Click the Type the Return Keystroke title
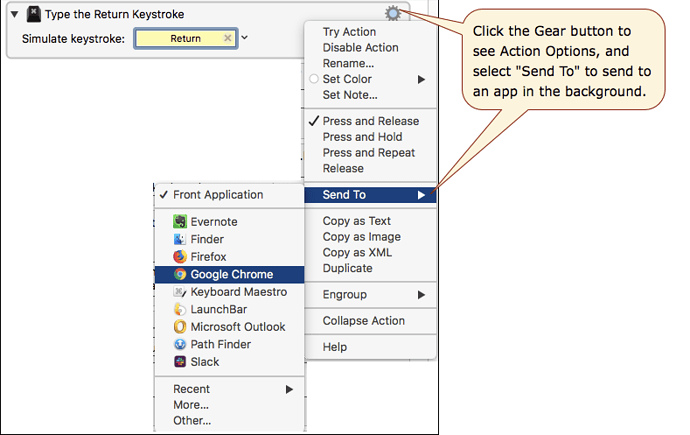The width and height of the screenshot is (690, 435). click(x=114, y=15)
